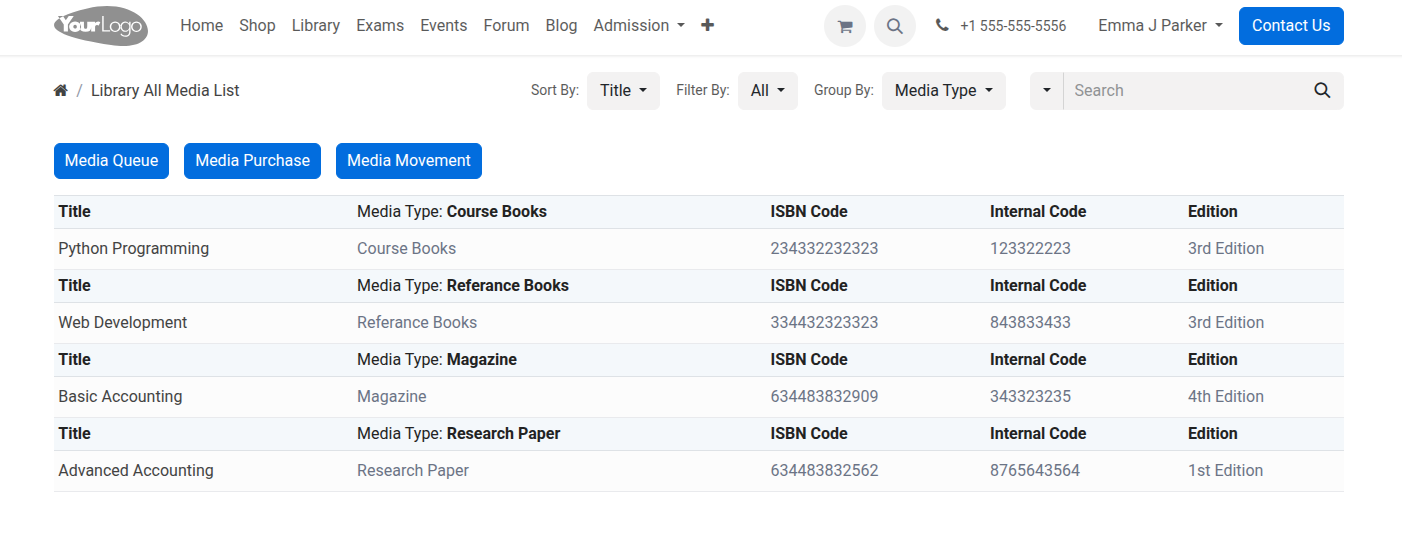Open the Forum menu item
Viewport: 1402px width, 542px height.
pyautogui.click(x=506, y=26)
